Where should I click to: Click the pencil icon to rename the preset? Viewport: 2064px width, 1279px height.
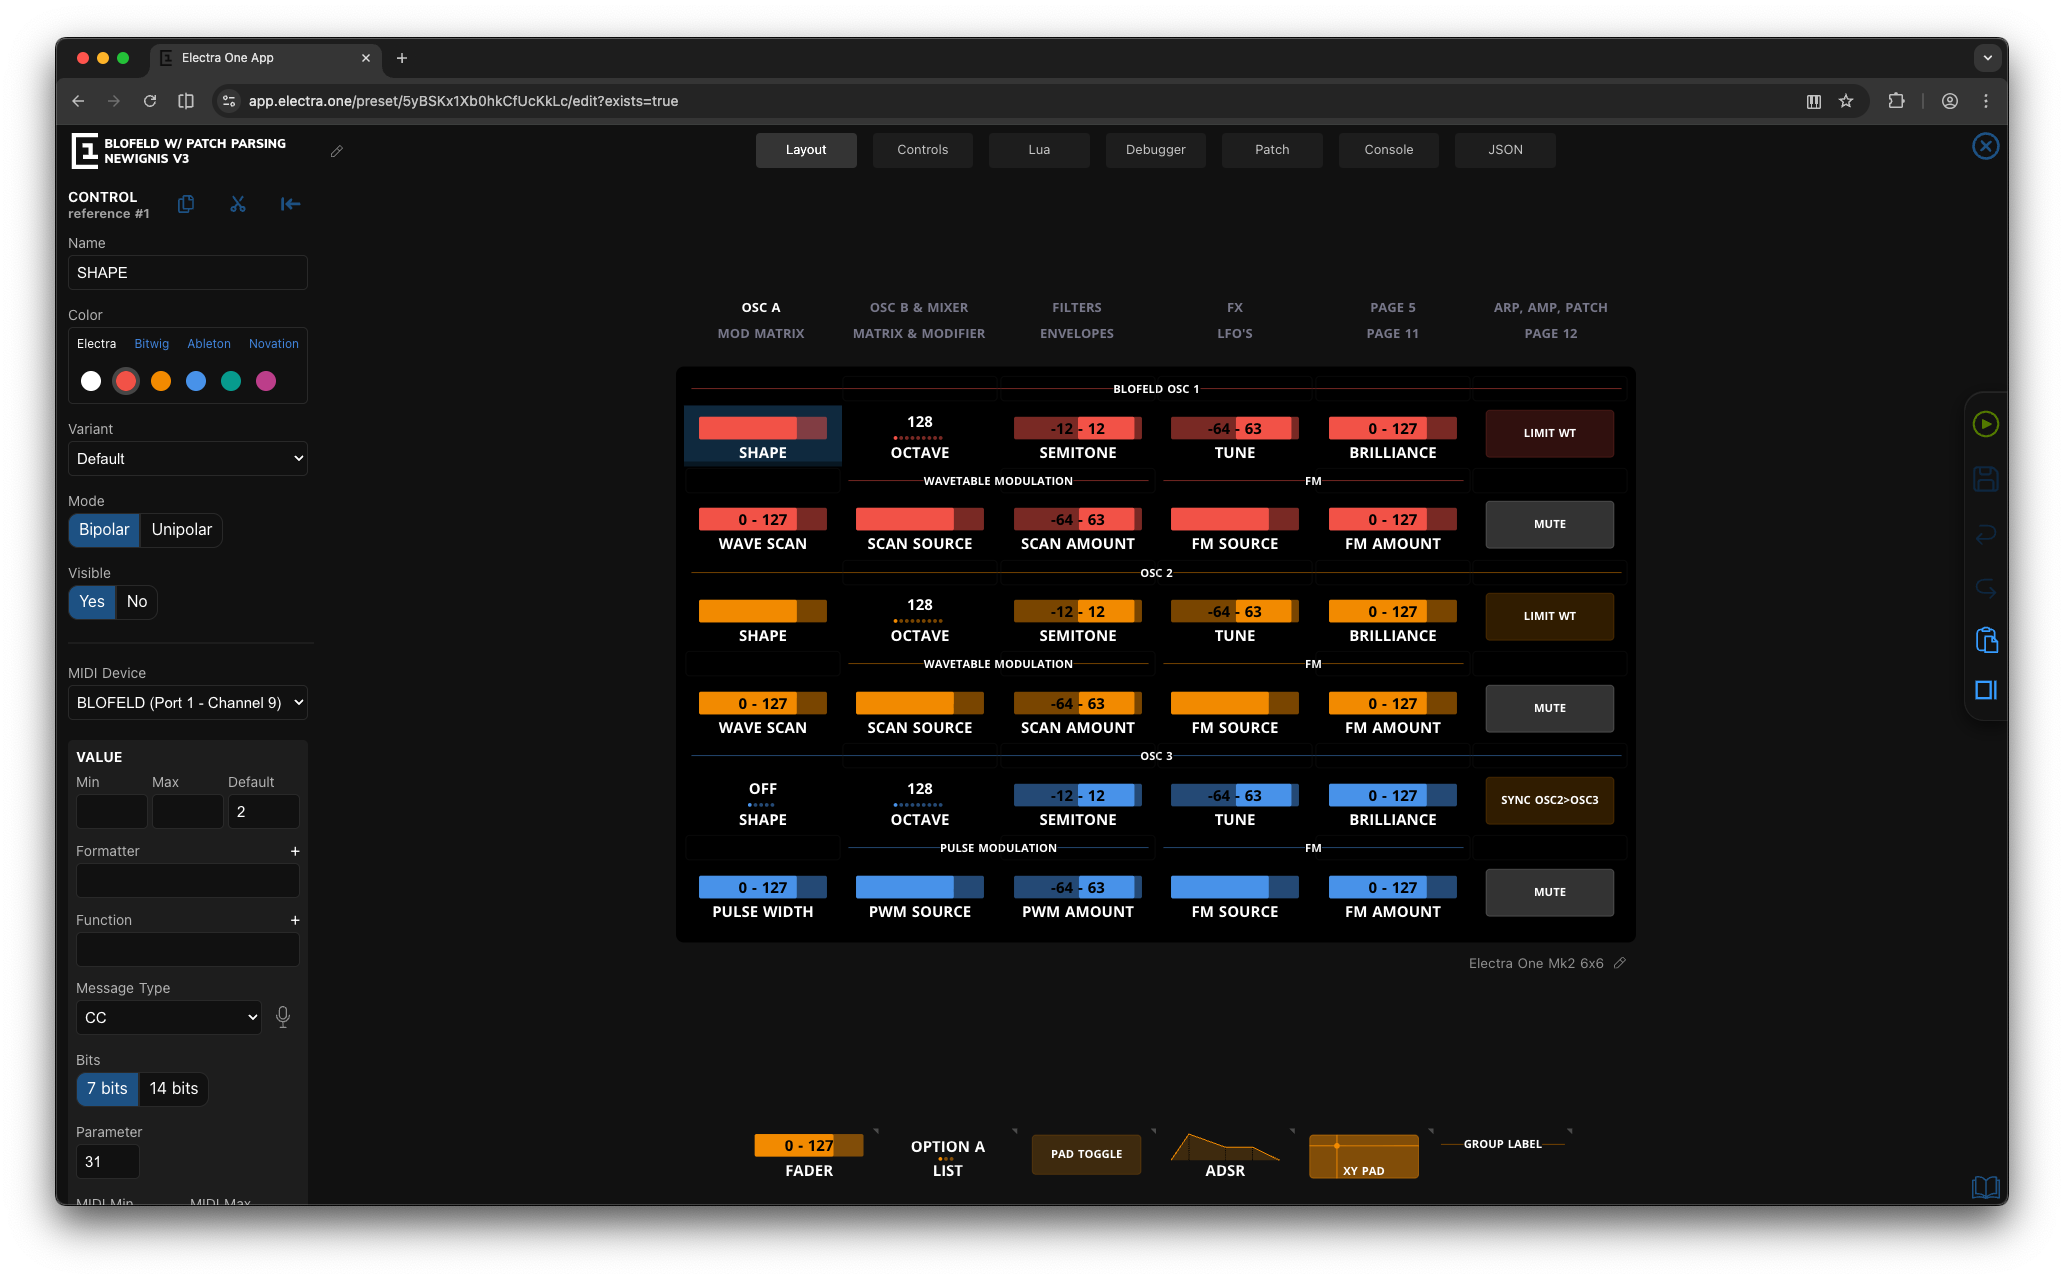click(336, 151)
